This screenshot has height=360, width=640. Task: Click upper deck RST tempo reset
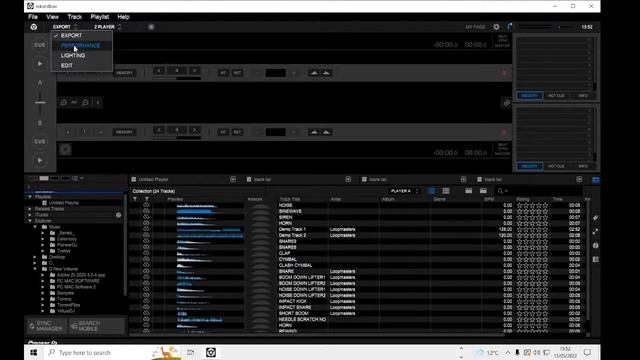pyautogui.click(x=237, y=73)
